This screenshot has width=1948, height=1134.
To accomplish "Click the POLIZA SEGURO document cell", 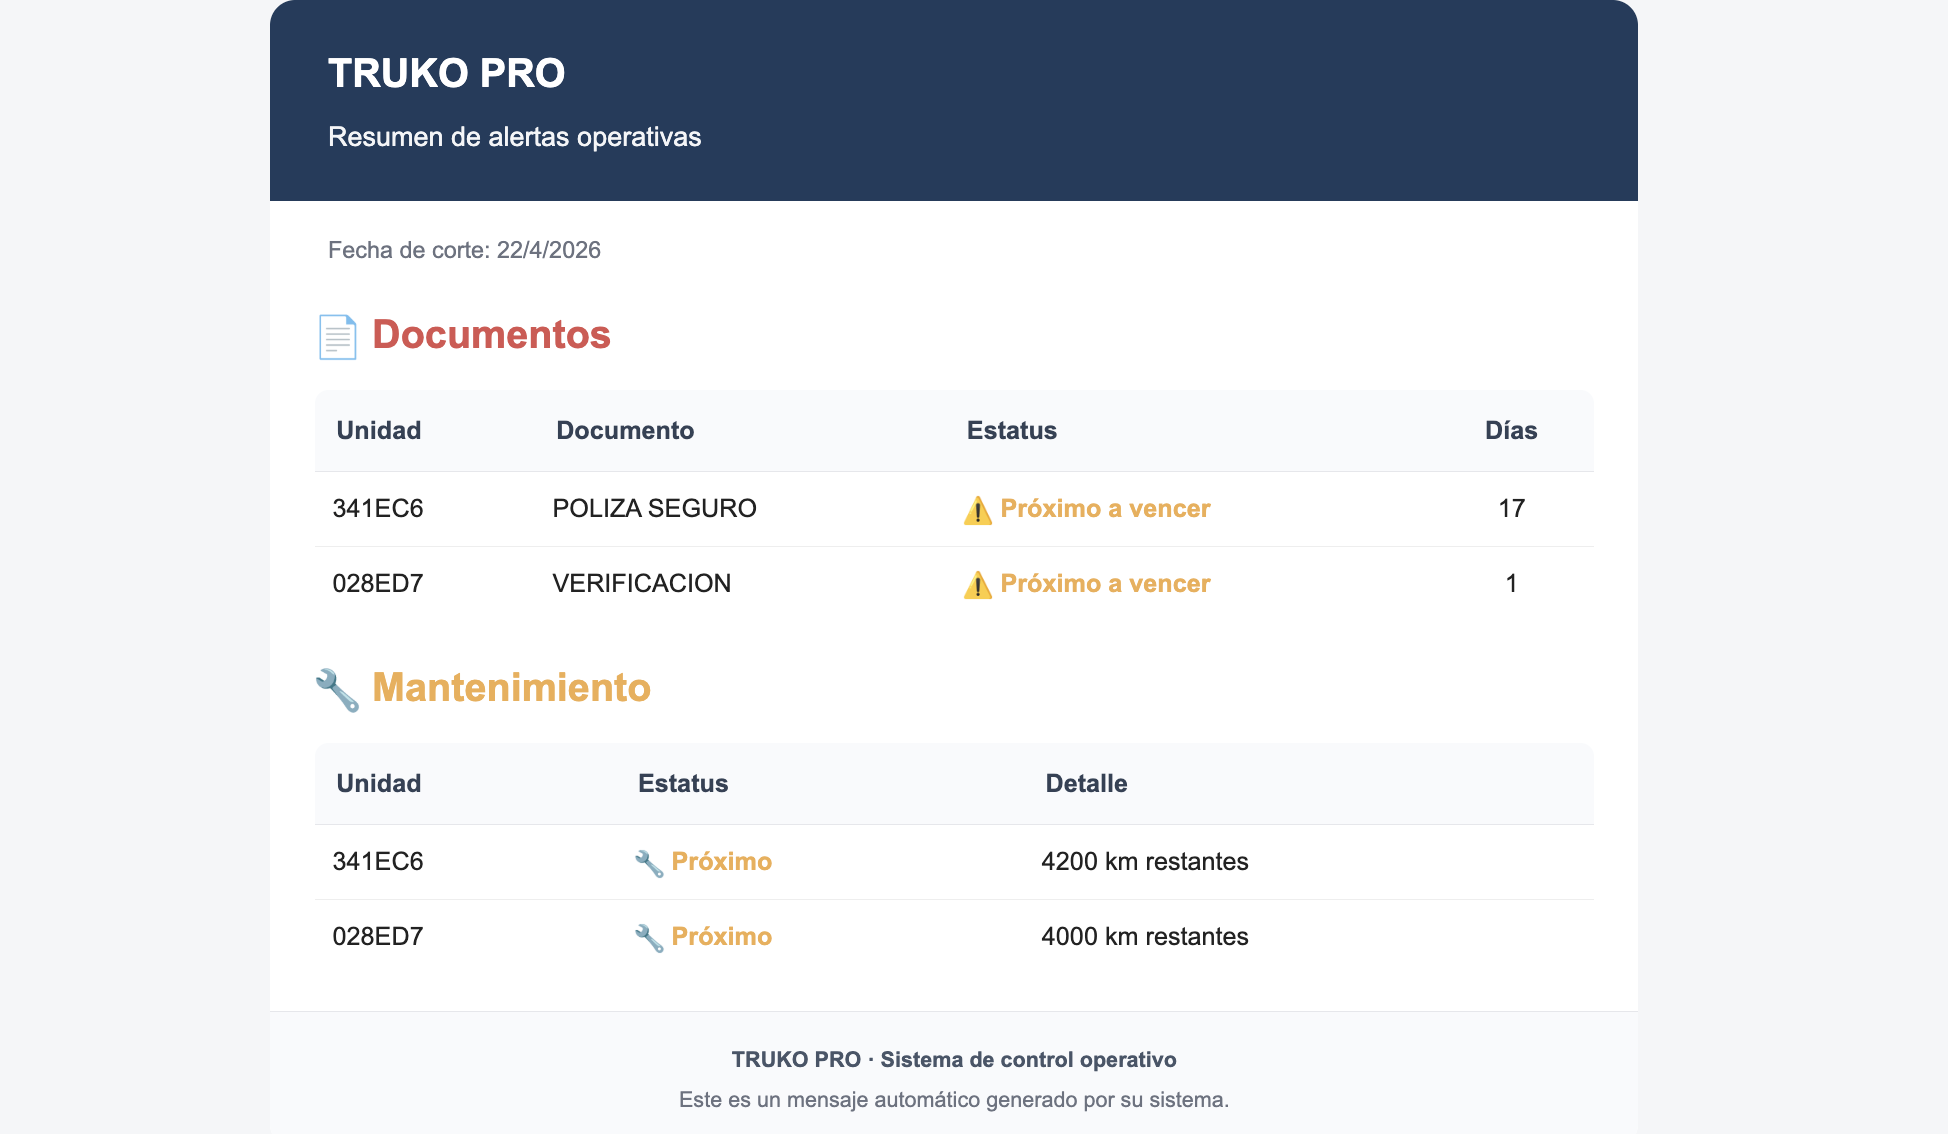I will 654,509.
